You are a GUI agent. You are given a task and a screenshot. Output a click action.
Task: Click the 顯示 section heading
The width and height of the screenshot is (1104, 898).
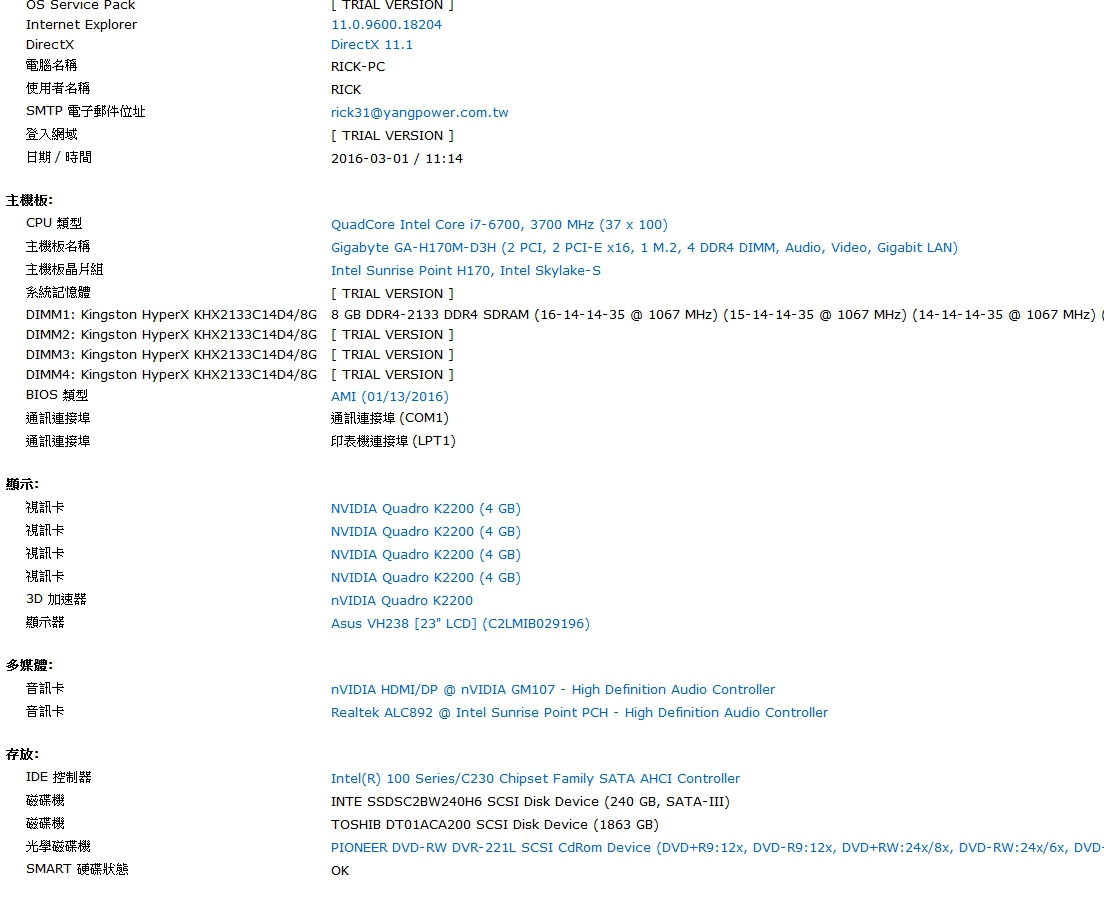[x=22, y=485]
